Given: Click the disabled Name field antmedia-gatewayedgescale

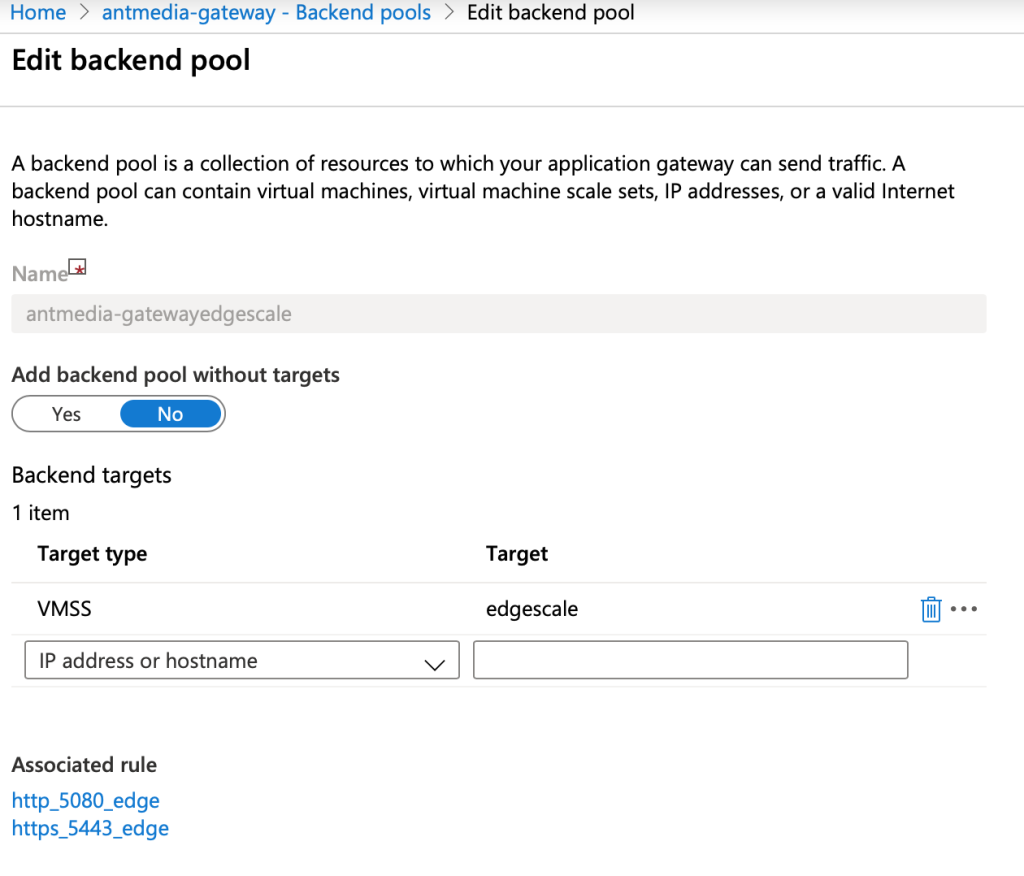Looking at the screenshot, I should click(499, 314).
